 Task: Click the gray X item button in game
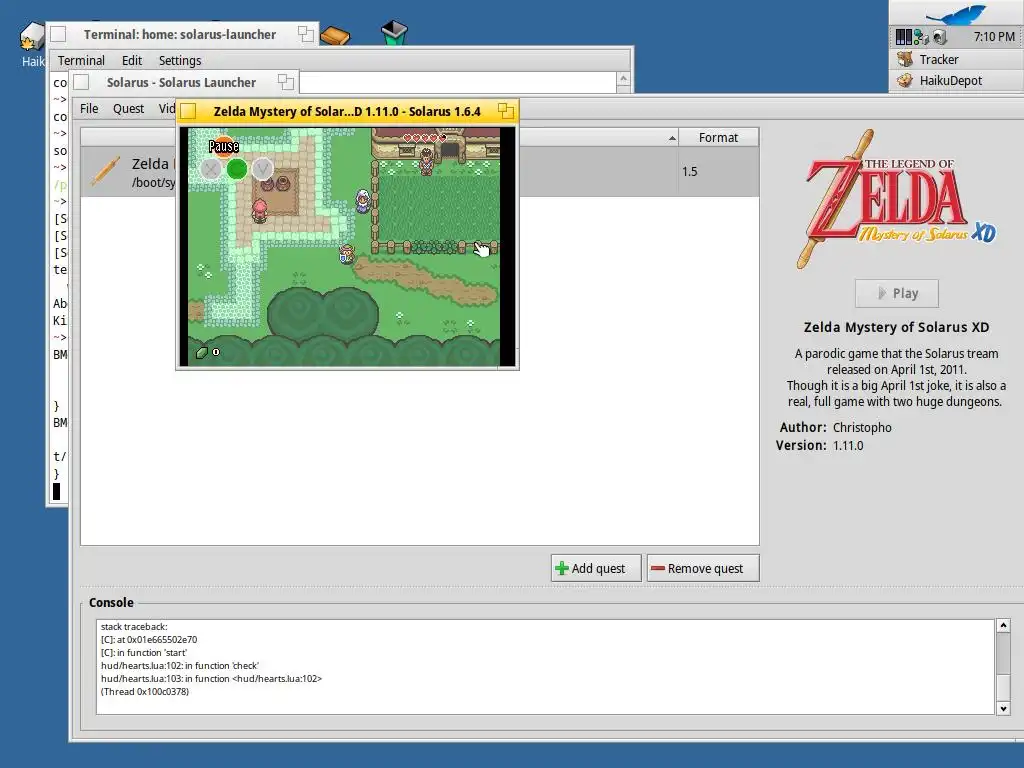coord(211,170)
